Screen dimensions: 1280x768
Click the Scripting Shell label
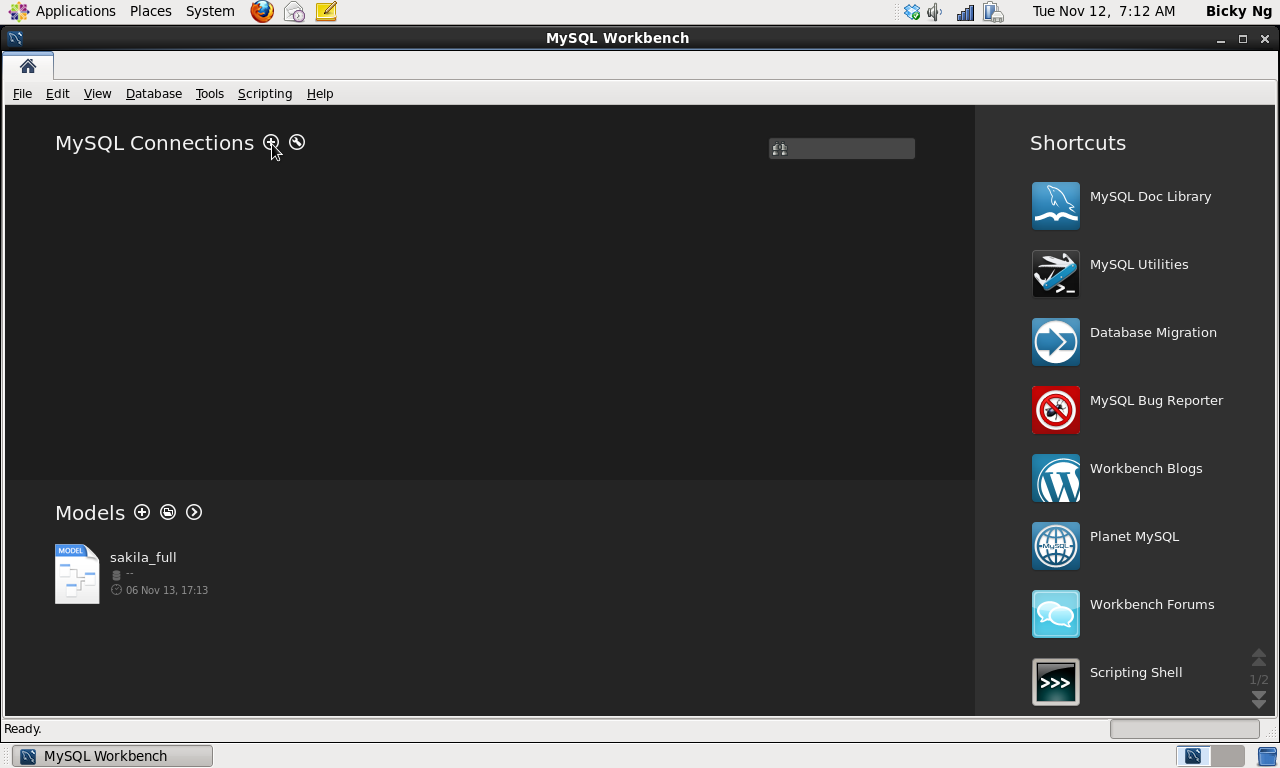(x=1136, y=673)
